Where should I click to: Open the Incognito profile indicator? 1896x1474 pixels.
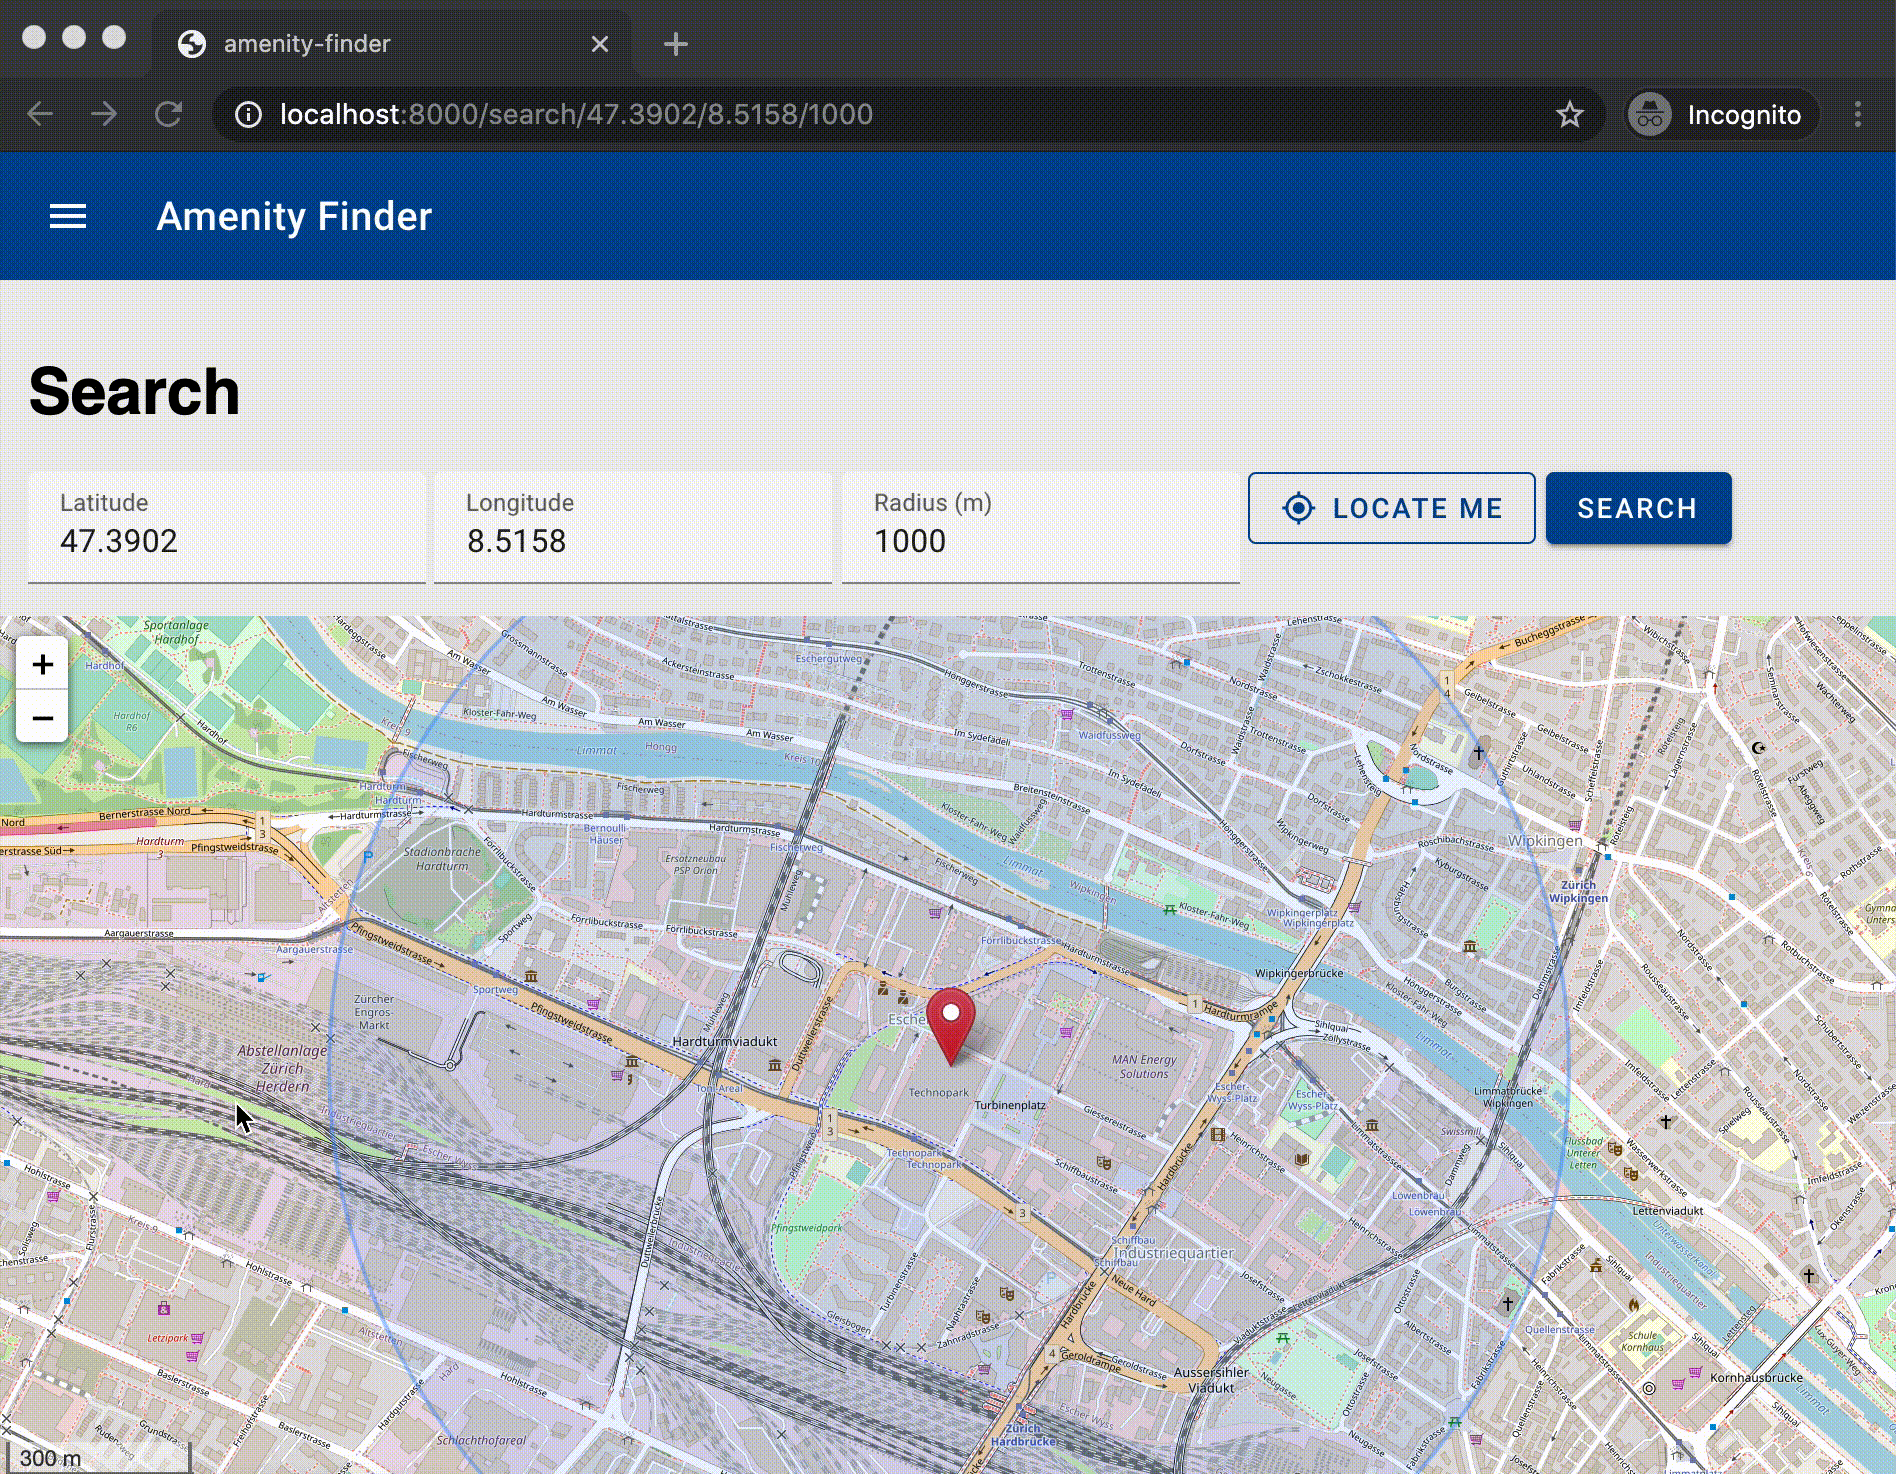click(1718, 115)
